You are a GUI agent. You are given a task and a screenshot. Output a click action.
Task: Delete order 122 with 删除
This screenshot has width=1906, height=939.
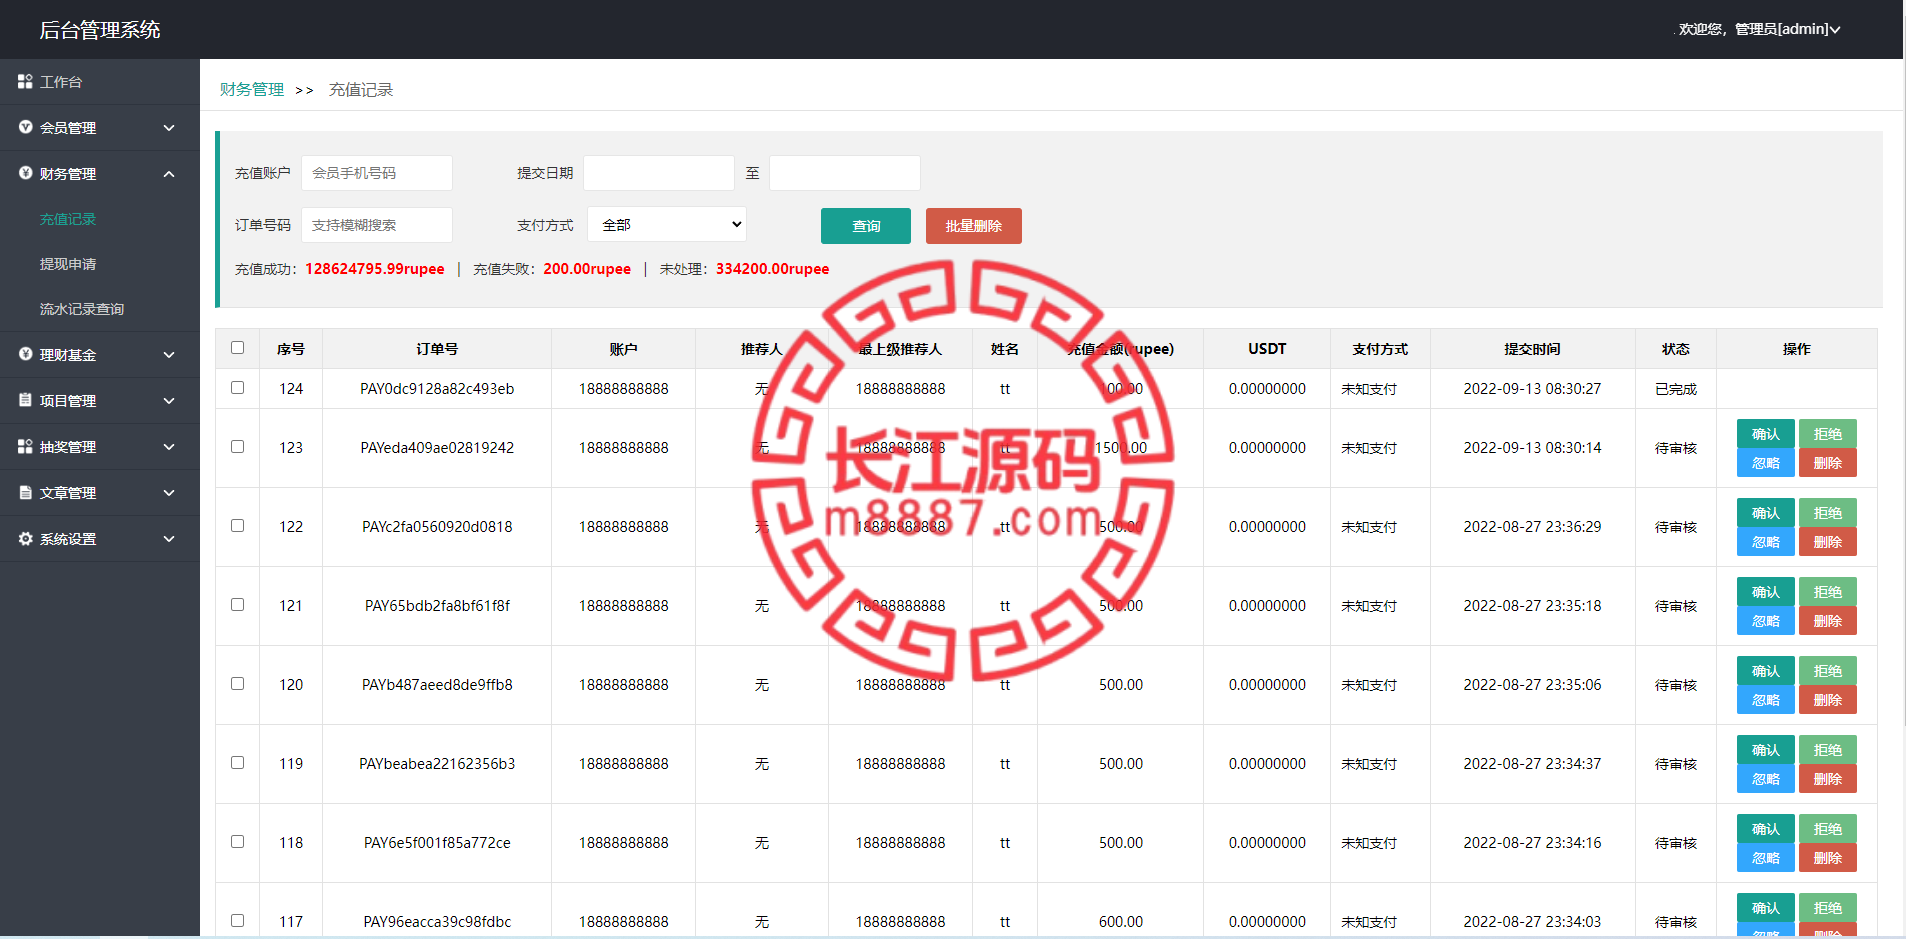1828,542
